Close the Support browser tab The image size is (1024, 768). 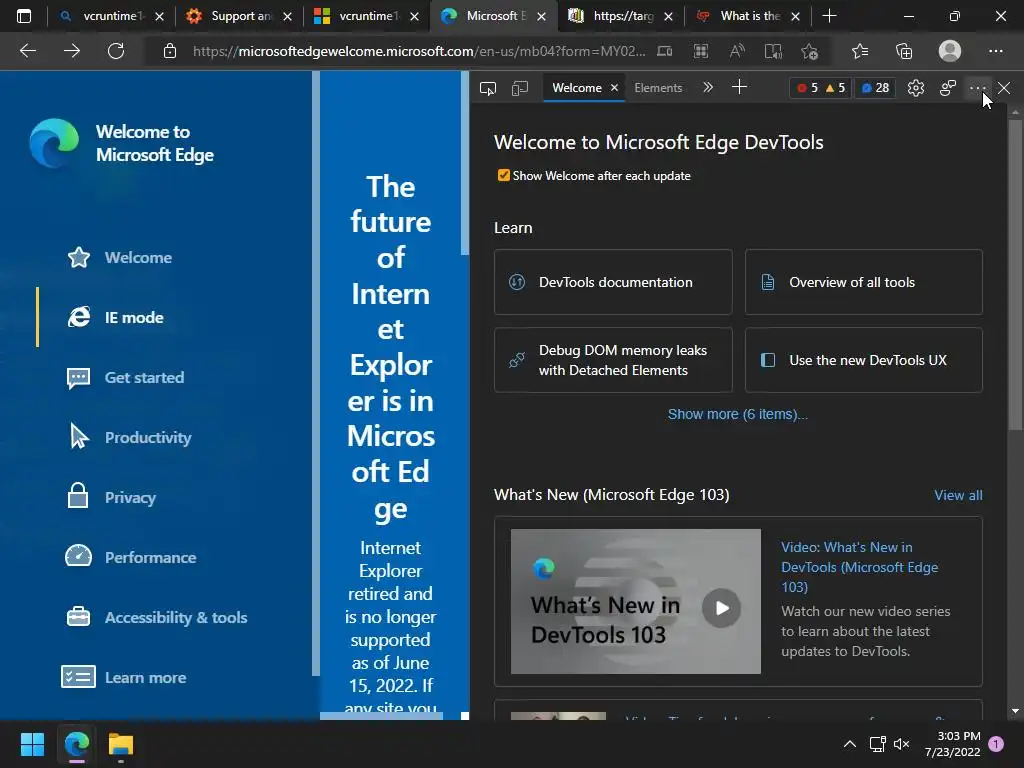tap(287, 17)
